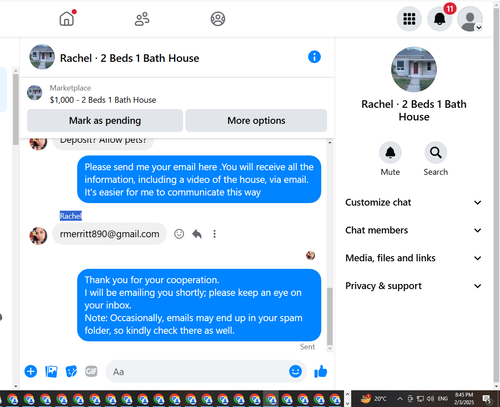Screen dimensions: 500x407
Task: Click the Thank you for your cooperation message
Action: [x=199, y=305]
